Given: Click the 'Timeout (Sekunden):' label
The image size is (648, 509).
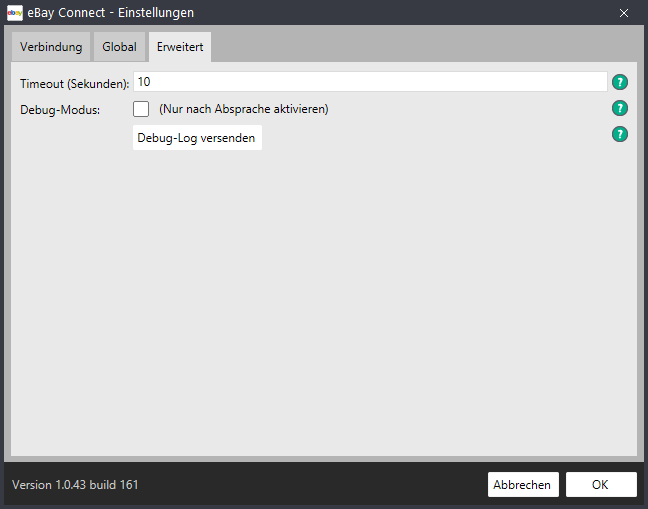Looking at the screenshot, I should pyautogui.click(x=74, y=84).
